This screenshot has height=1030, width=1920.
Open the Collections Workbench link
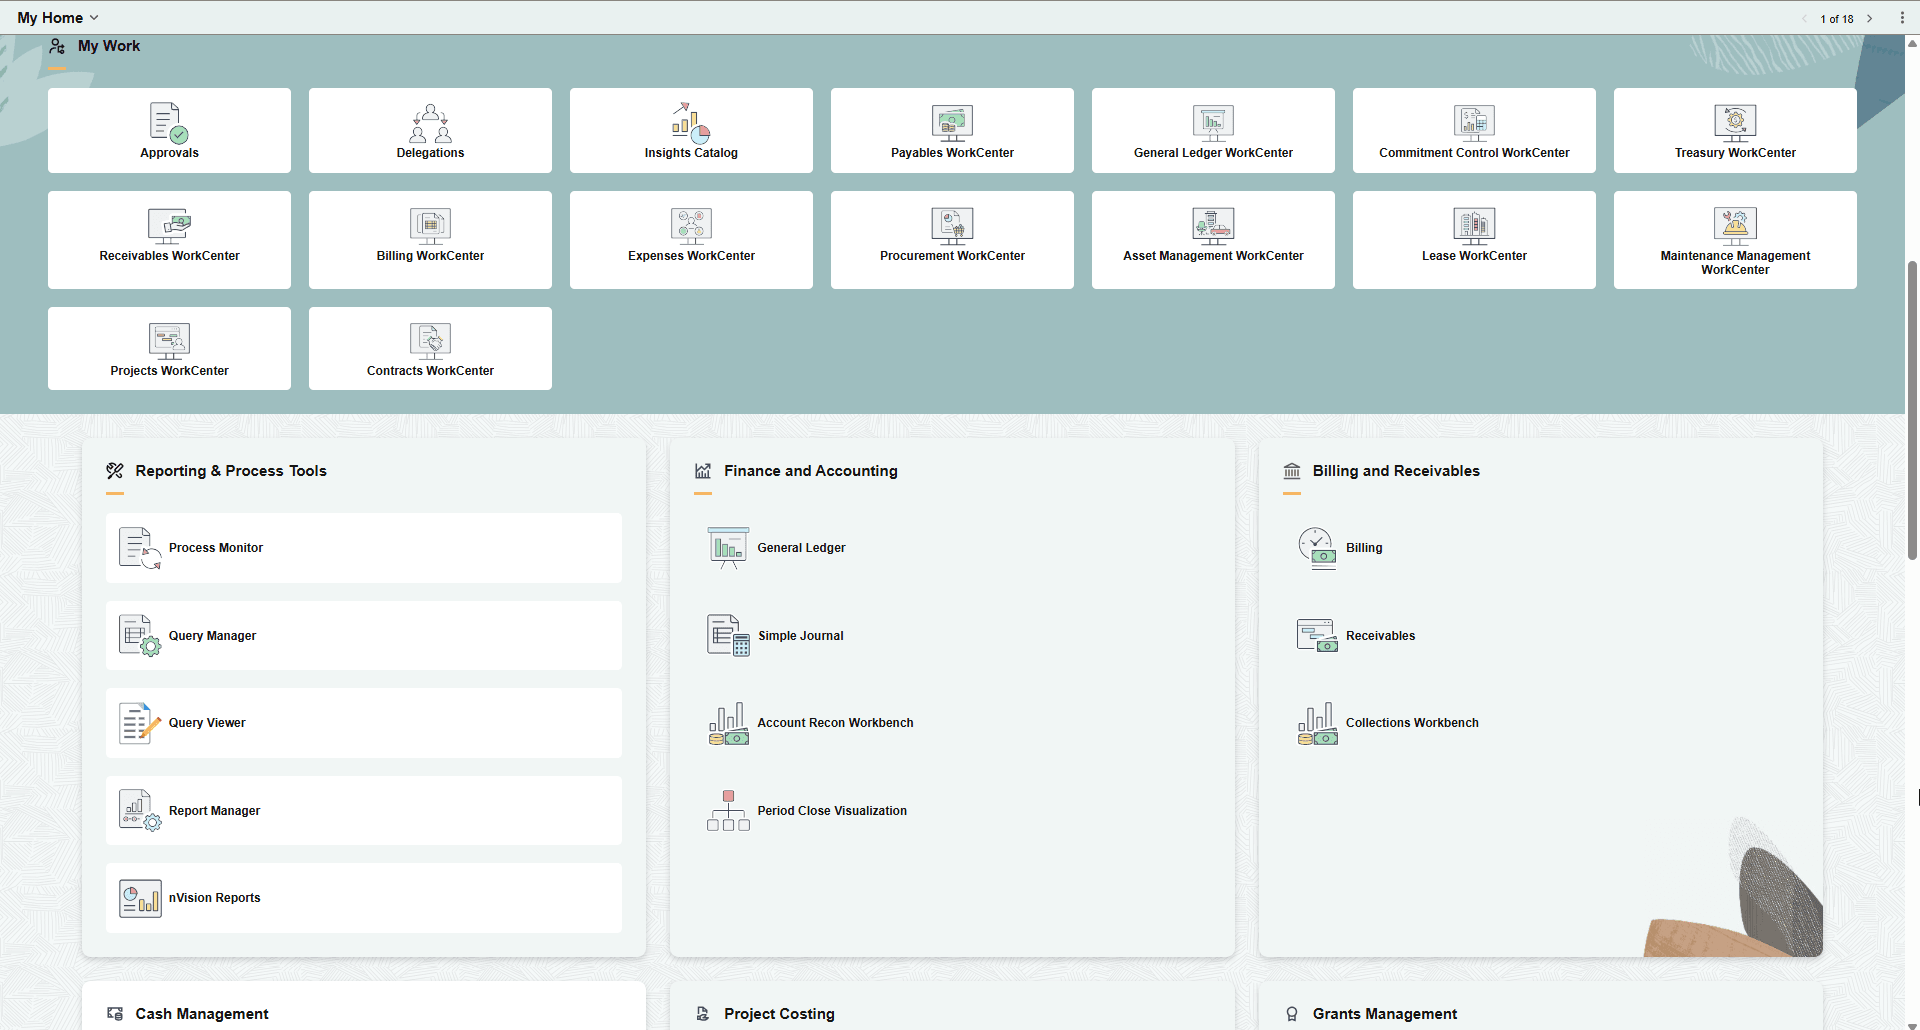point(1412,723)
